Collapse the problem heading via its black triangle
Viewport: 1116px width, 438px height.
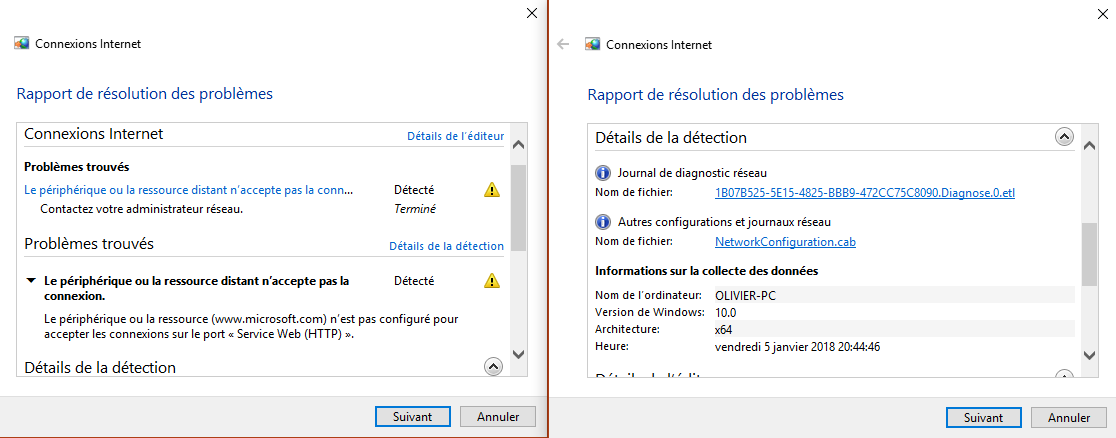31,281
